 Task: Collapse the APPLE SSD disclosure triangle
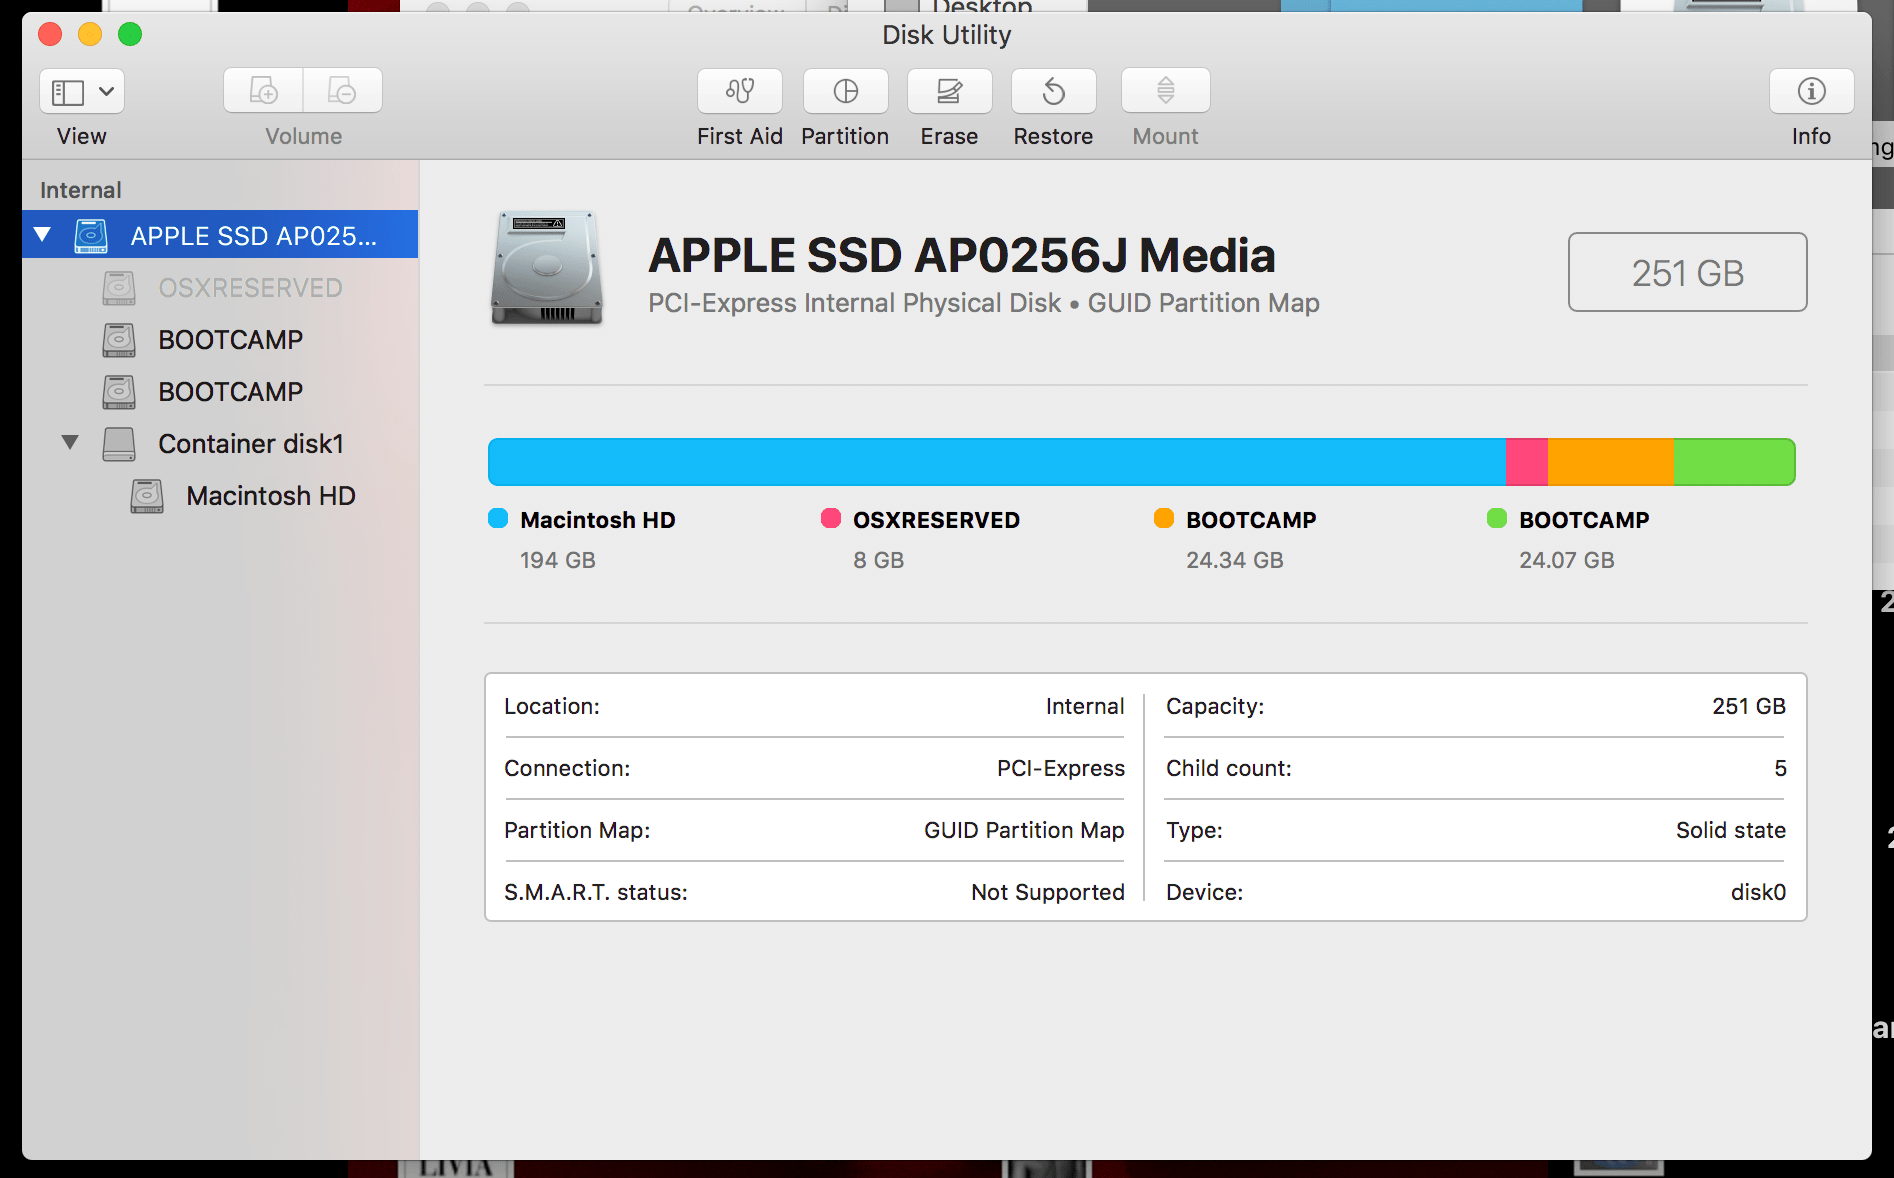(x=41, y=234)
